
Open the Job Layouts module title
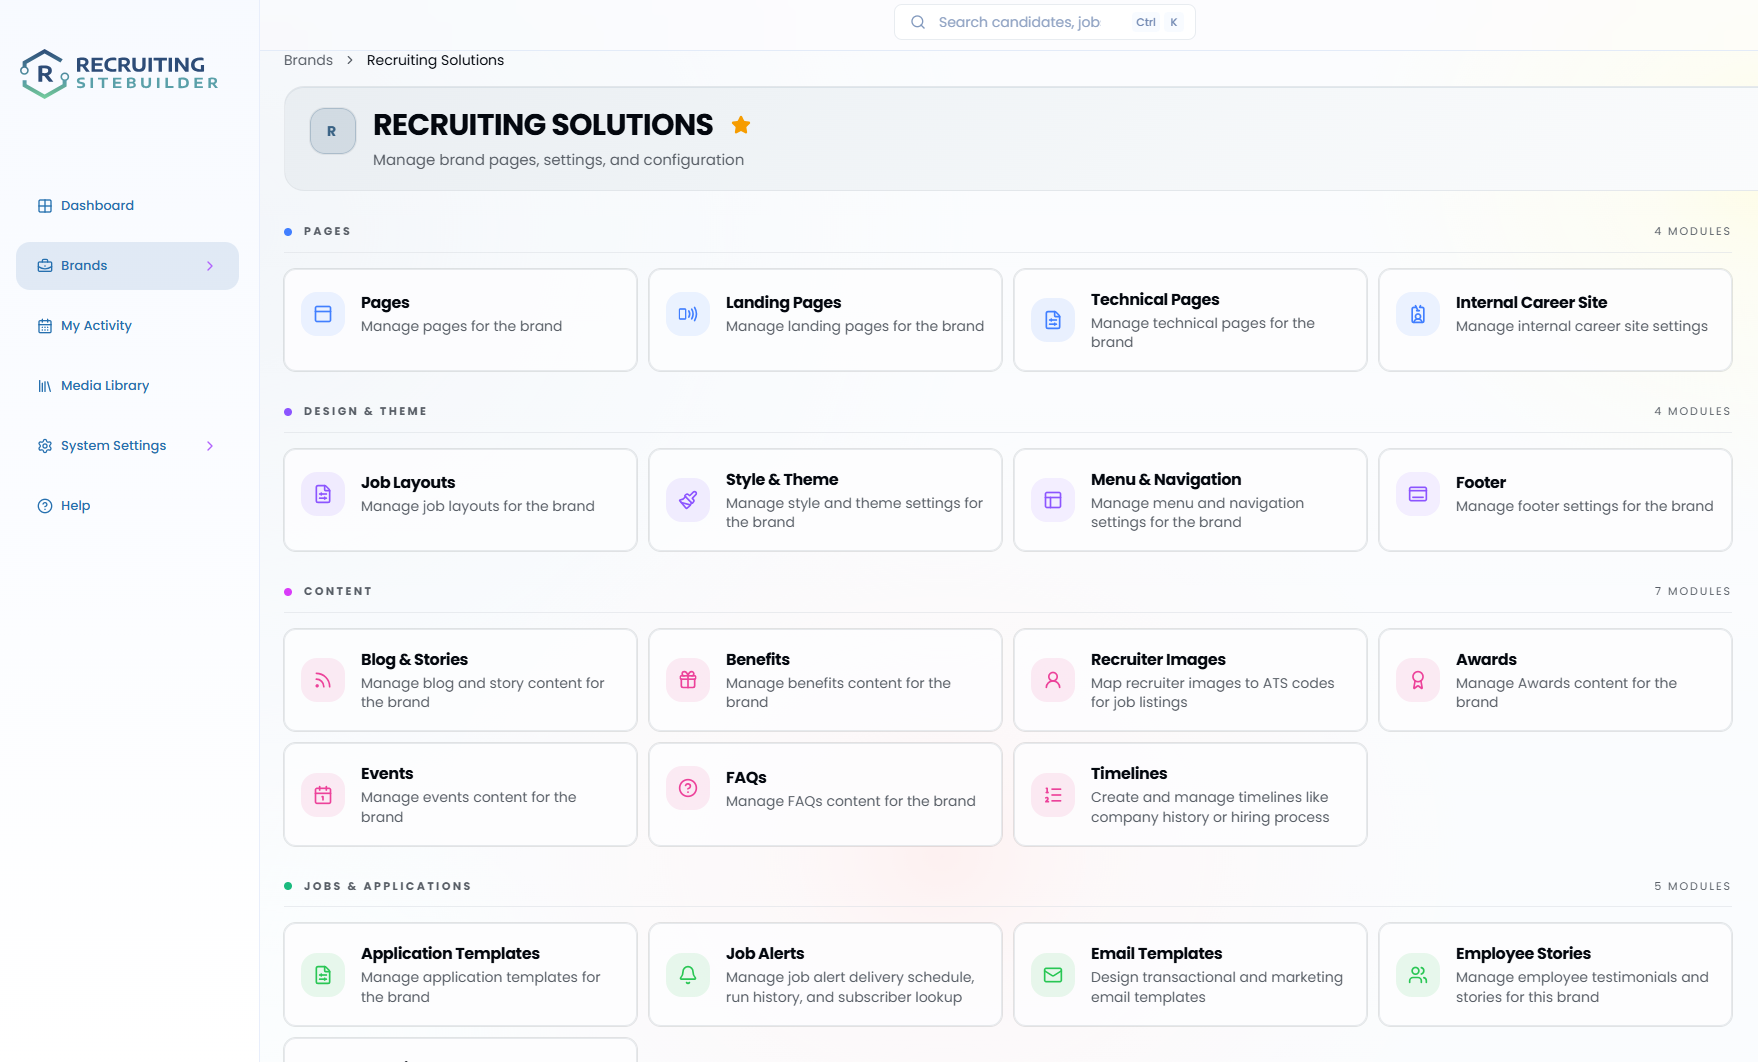(408, 482)
